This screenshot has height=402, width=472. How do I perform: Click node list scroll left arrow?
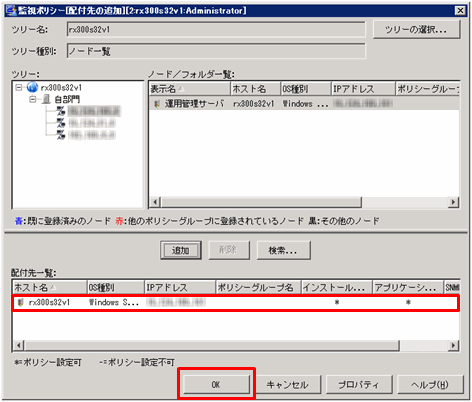[155, 202]
